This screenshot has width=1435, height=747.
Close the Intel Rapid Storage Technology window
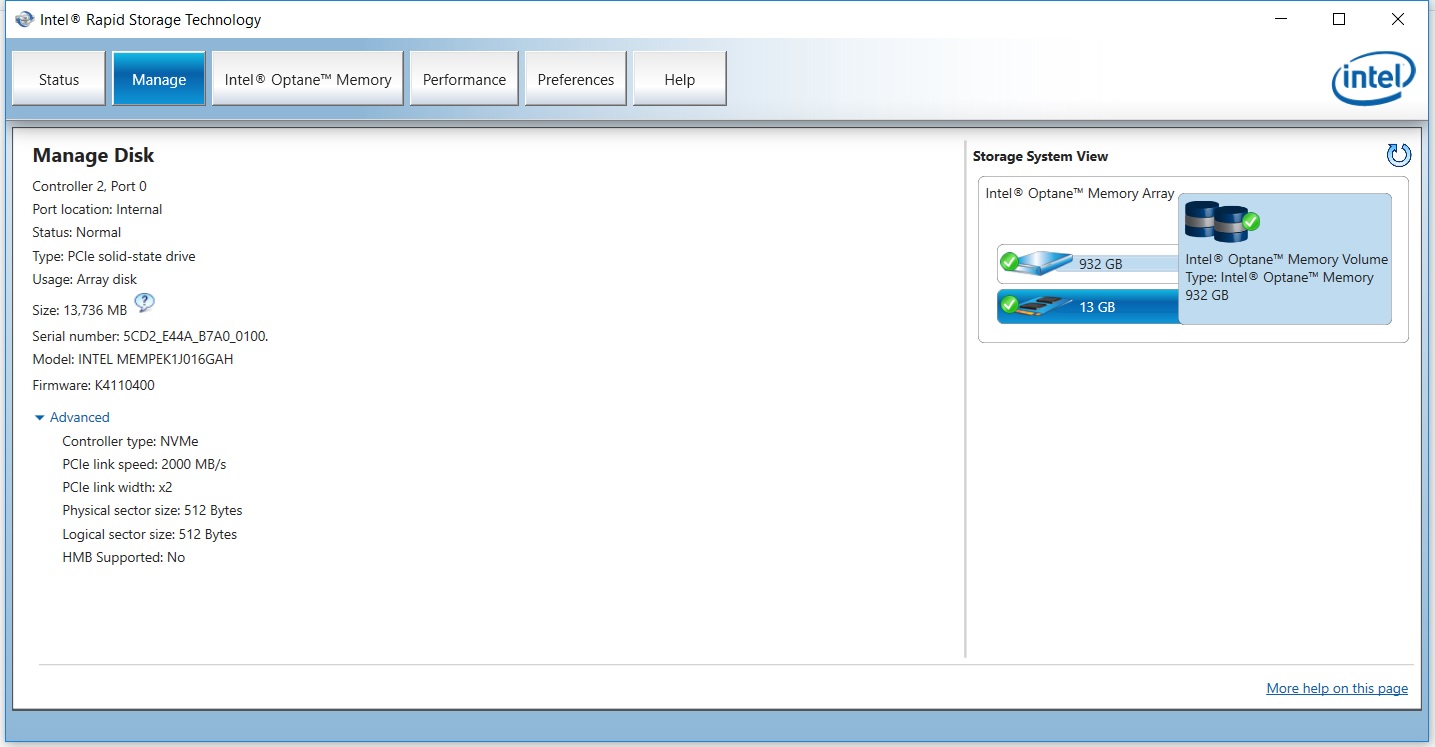[1398, 19]
